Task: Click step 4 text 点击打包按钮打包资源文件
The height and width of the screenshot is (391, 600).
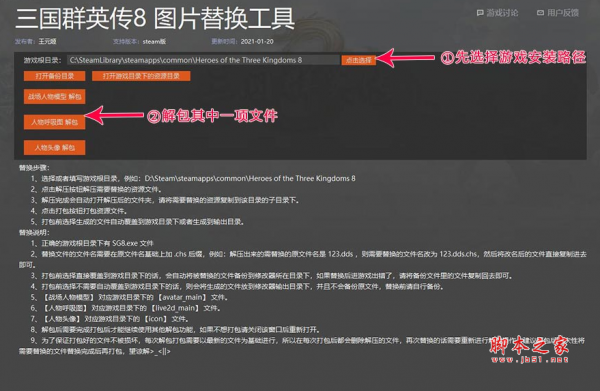Action: point(79,211)
